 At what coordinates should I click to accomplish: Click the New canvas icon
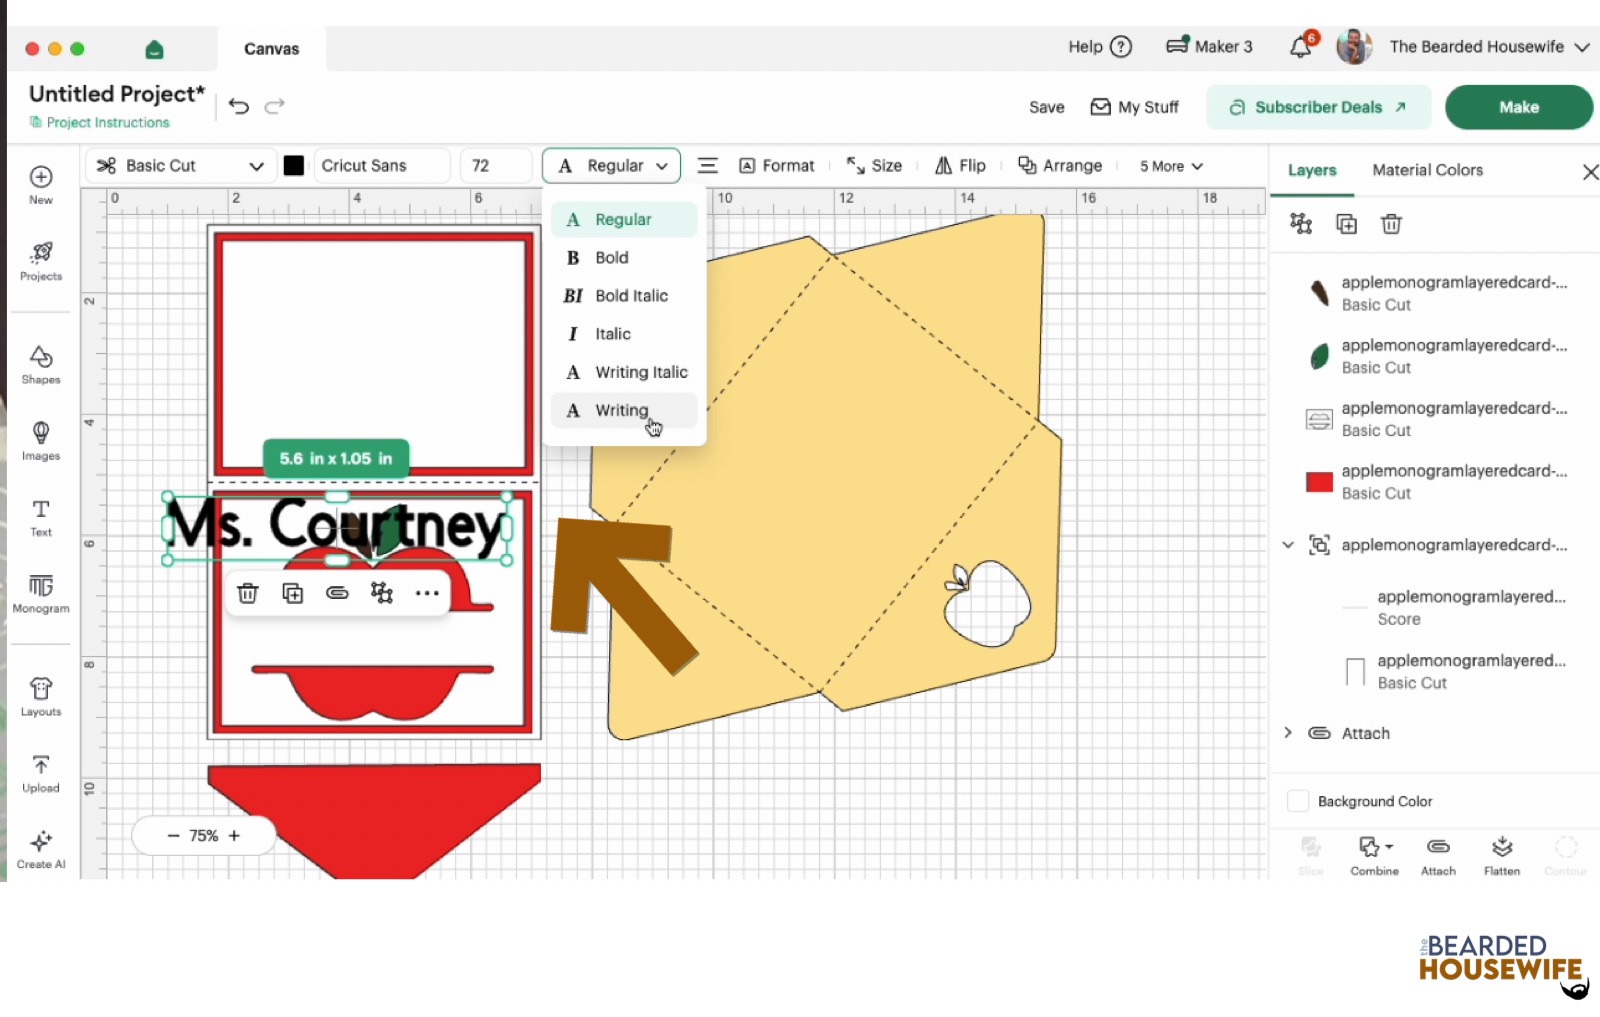point(41,184)
